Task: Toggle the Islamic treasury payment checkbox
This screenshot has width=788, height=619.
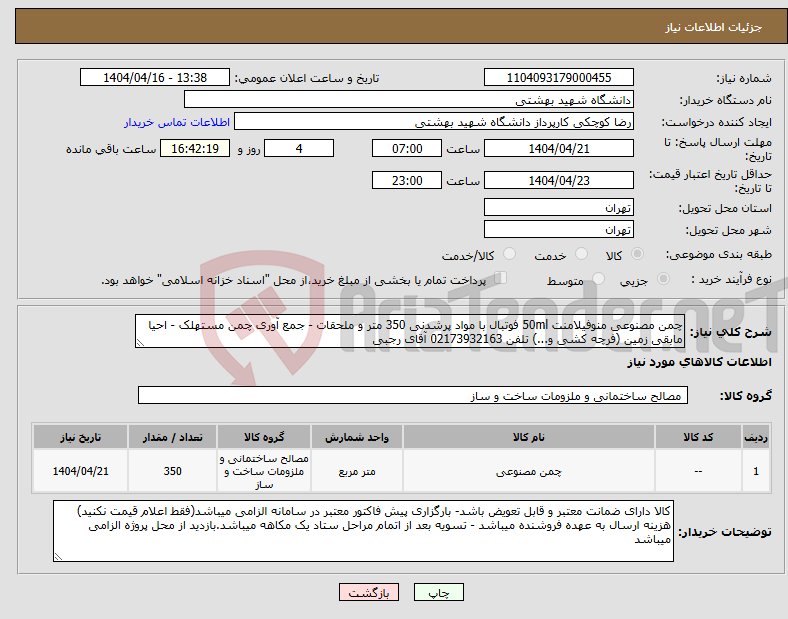Action: click(x=500, y=278)
